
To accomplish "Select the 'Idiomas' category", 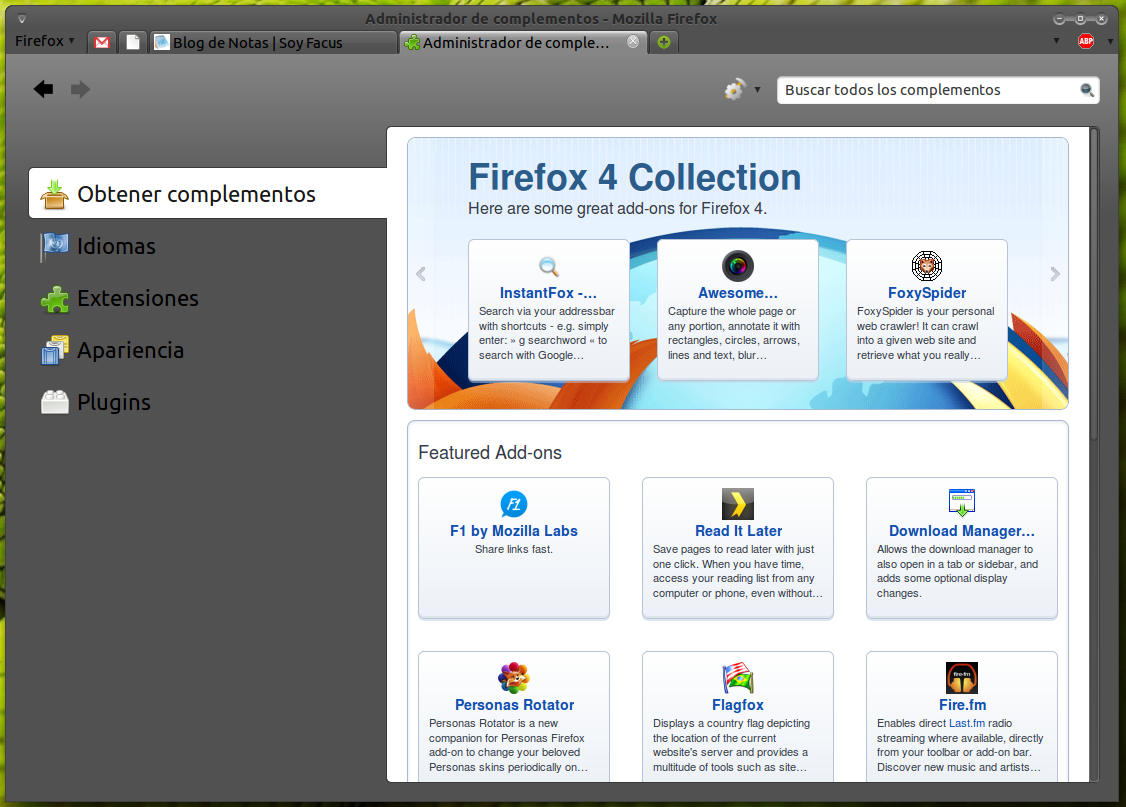I will (116, 246).
